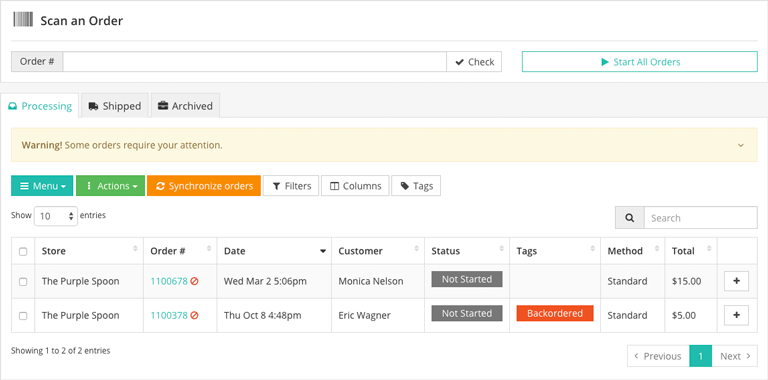This screenshot has width=768, height=380.
Task: Click The Purple Spoon in Eric Wagner's row
Action: (80, 315)
